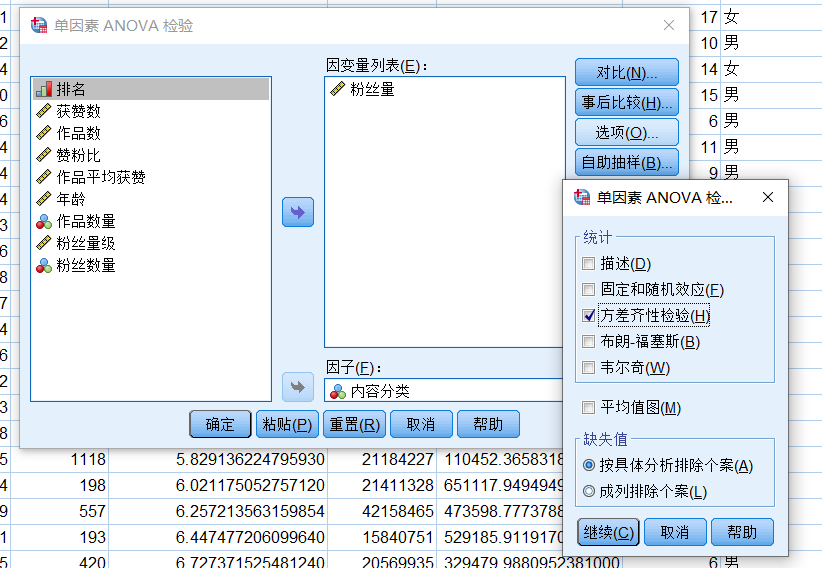Viewport: 822px width, 568px height.
Task: Open the 选项(O)... dialog
Action: (x=627, y=132)
